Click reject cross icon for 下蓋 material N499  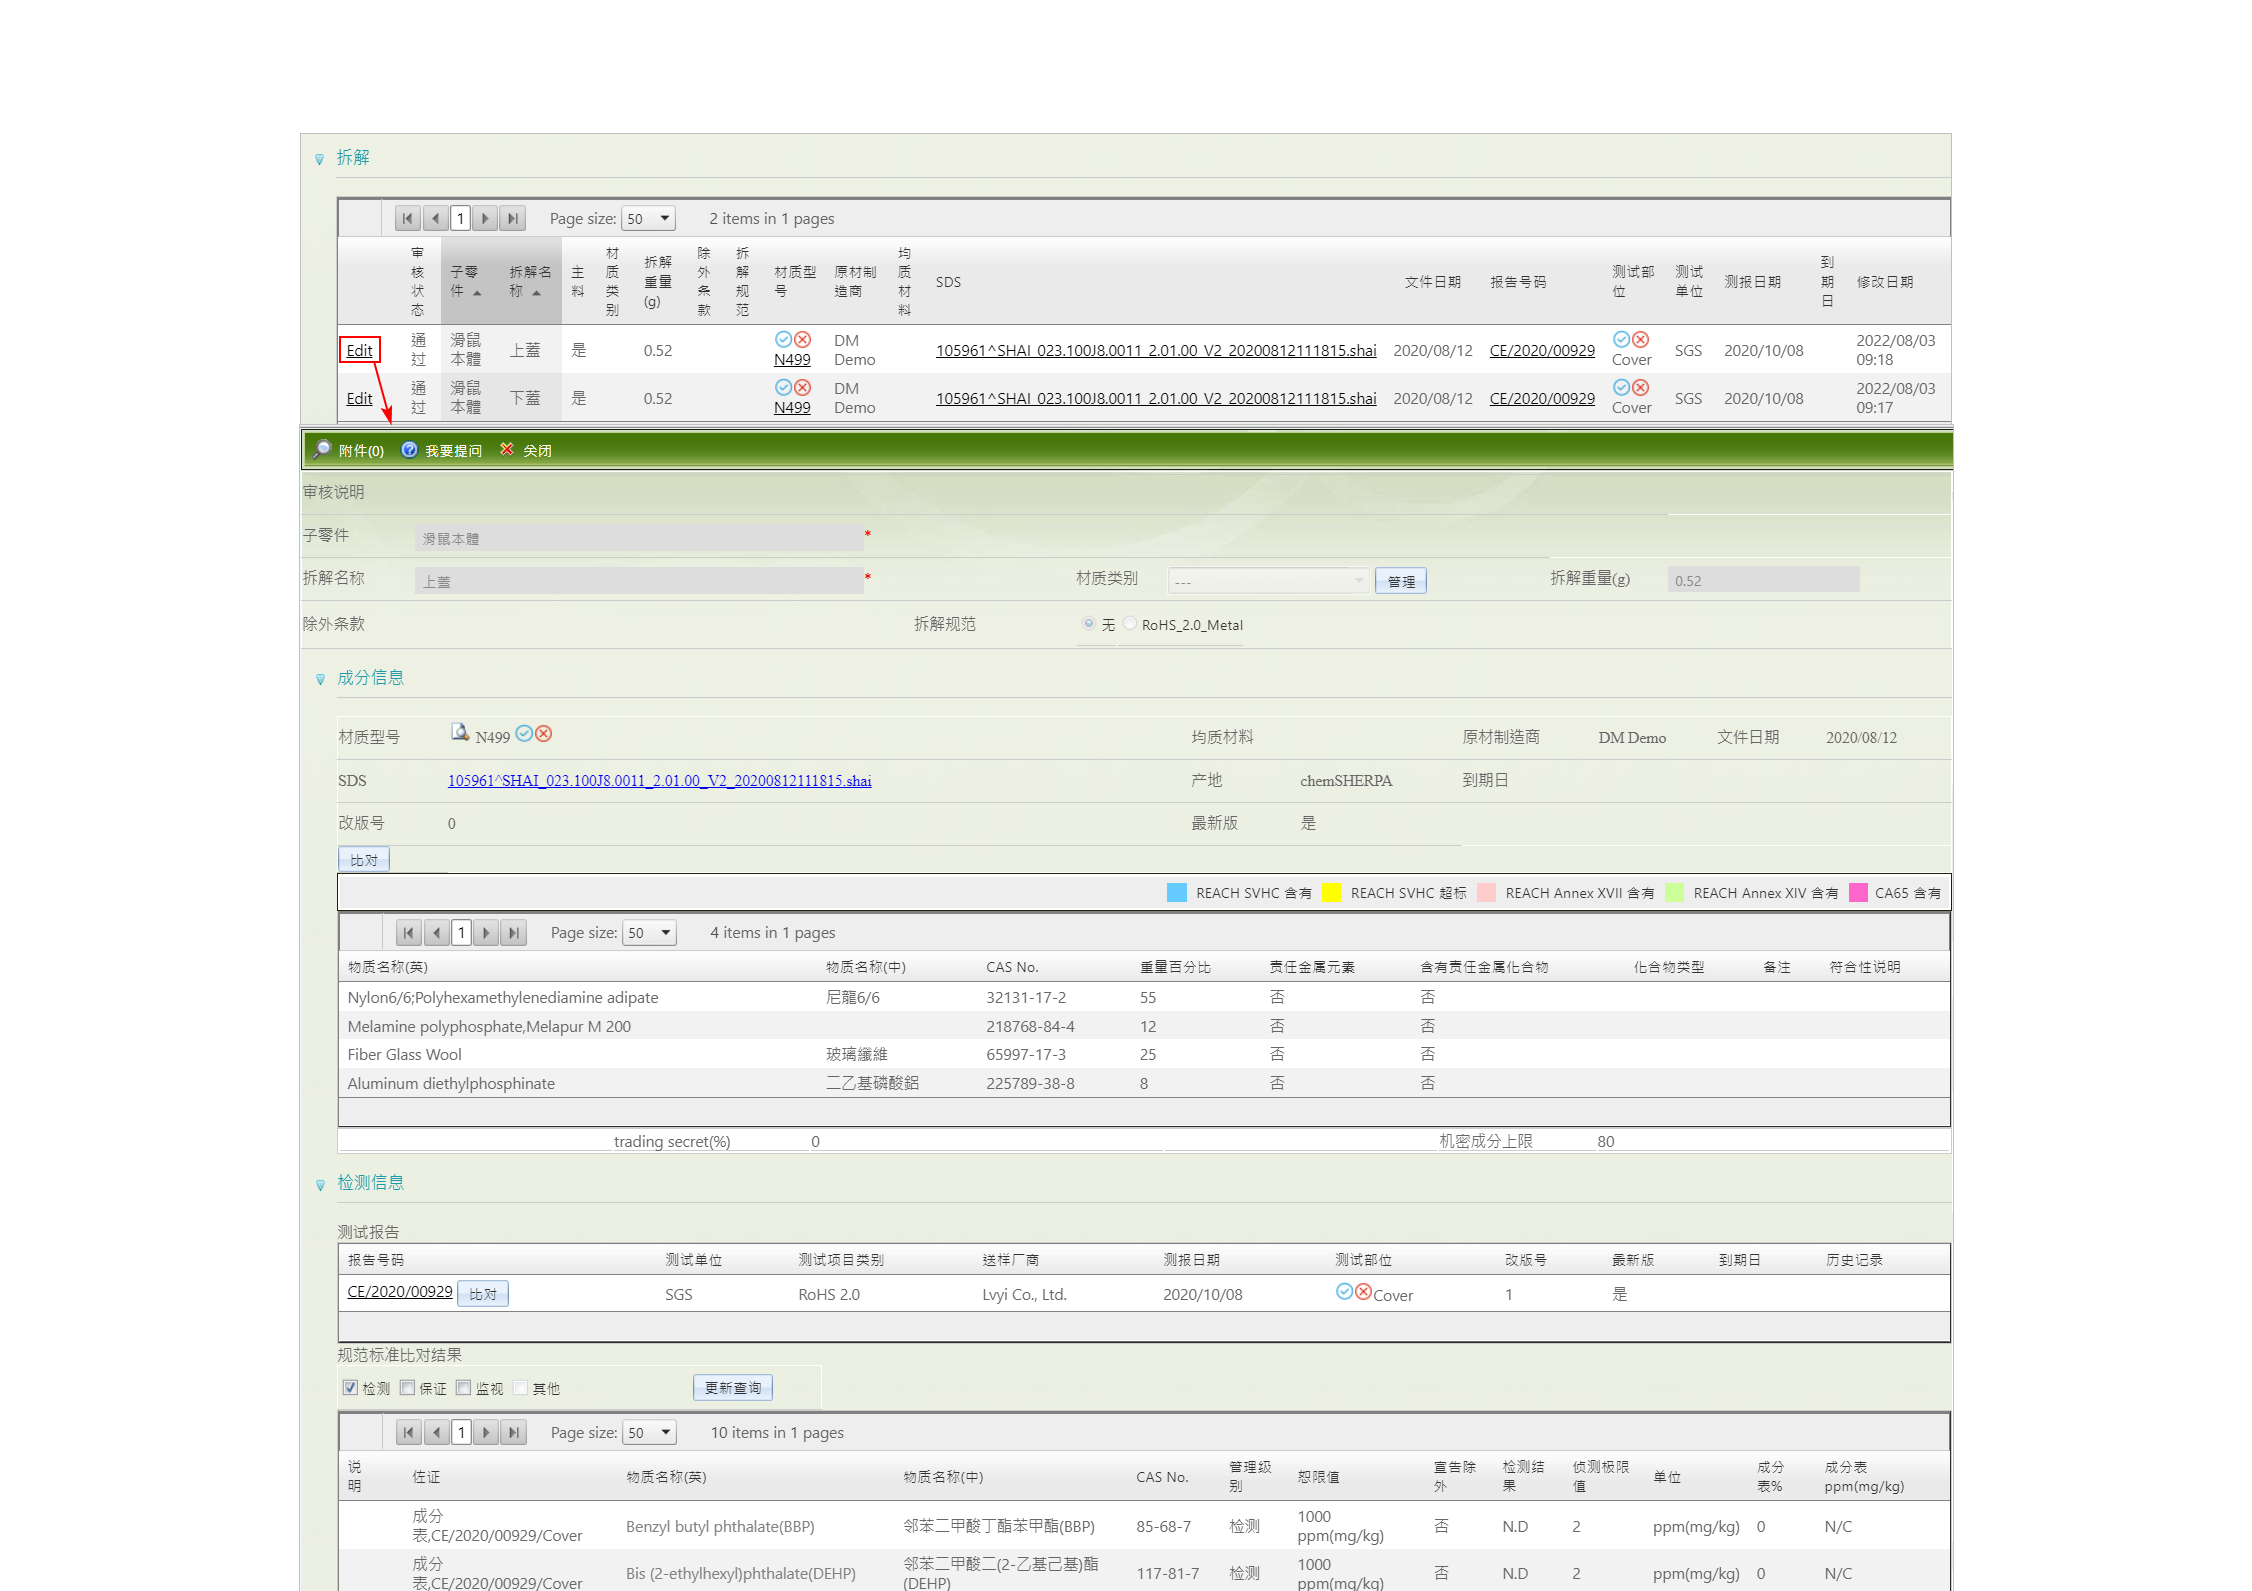802,387
